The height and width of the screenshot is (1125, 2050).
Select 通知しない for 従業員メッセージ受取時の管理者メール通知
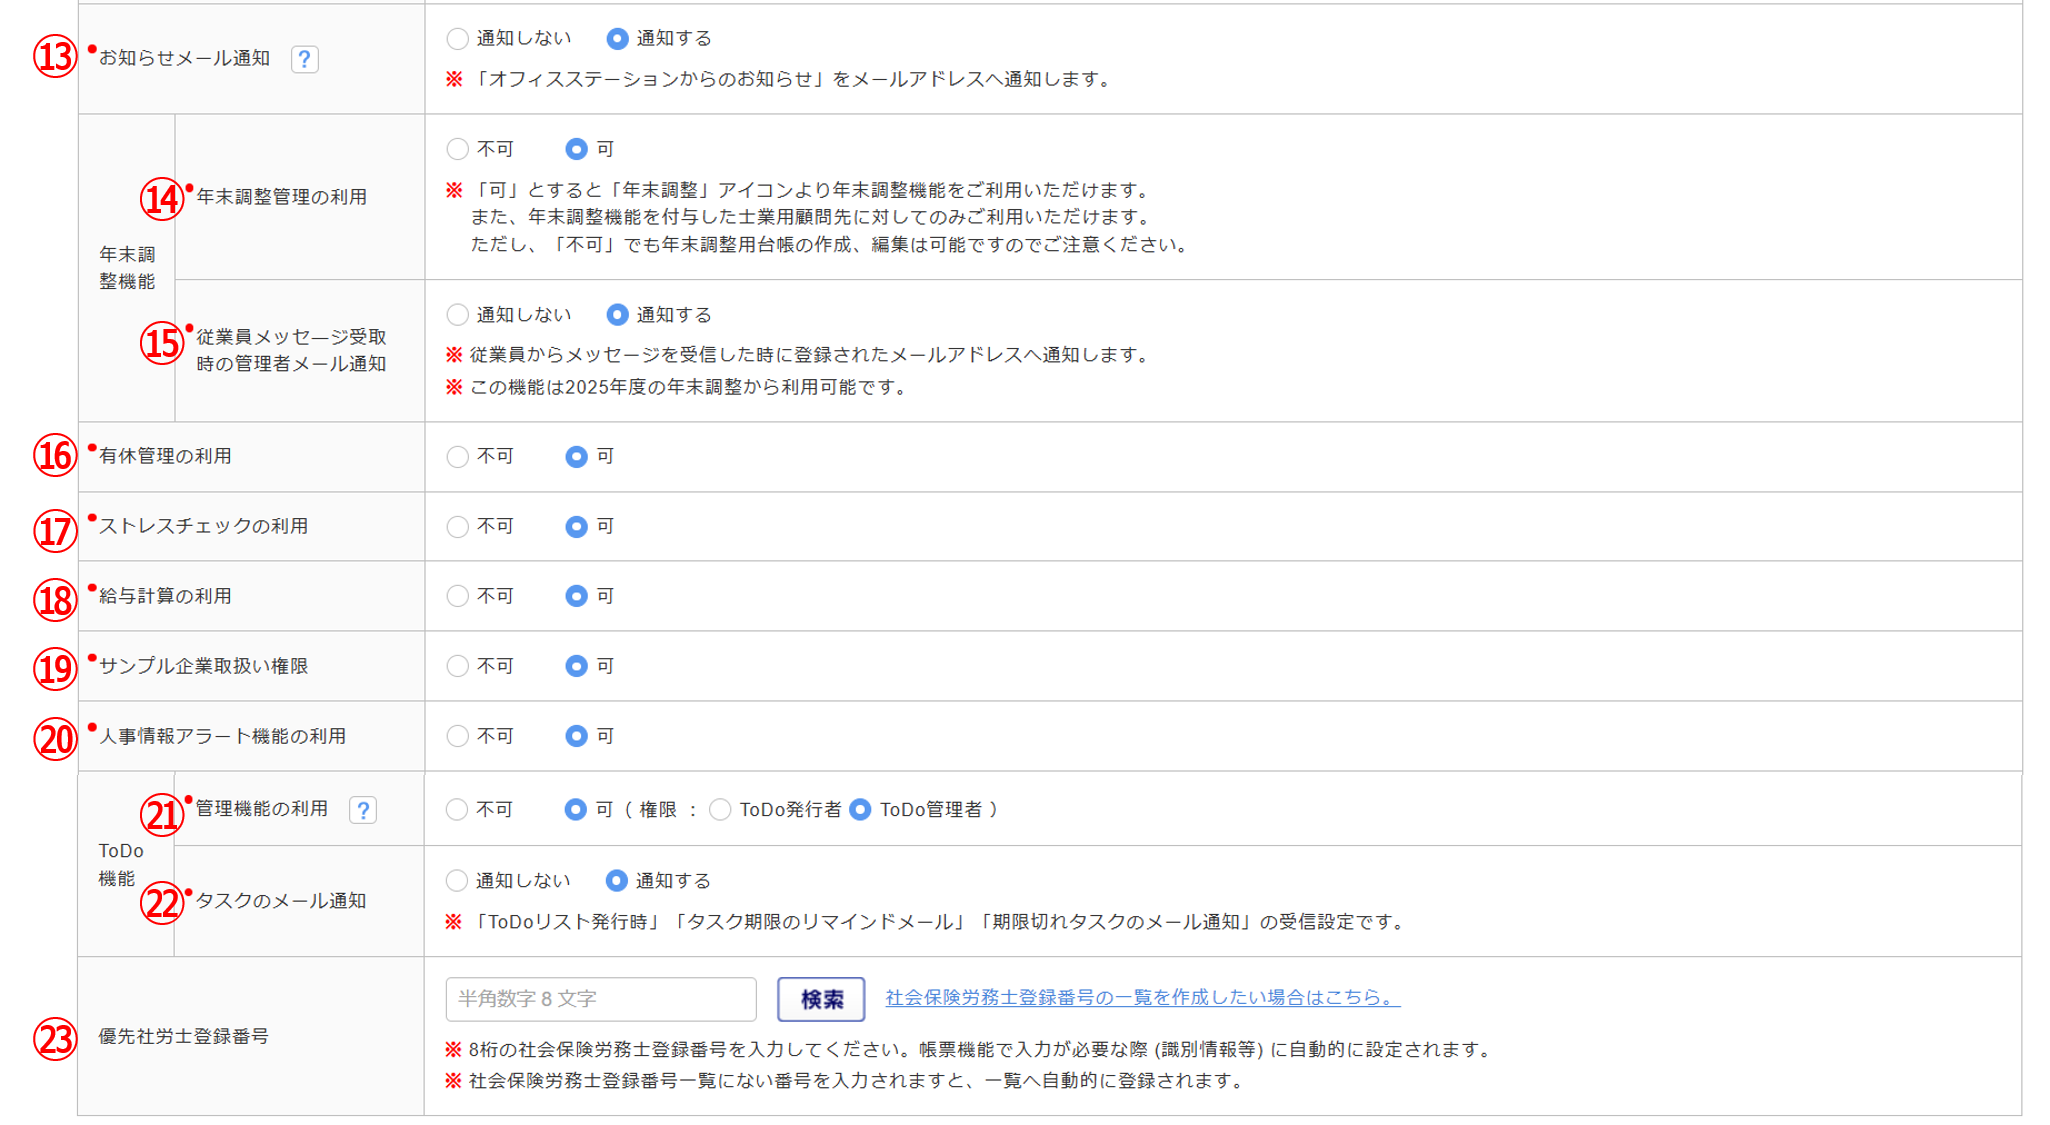(x=458, y=315)
